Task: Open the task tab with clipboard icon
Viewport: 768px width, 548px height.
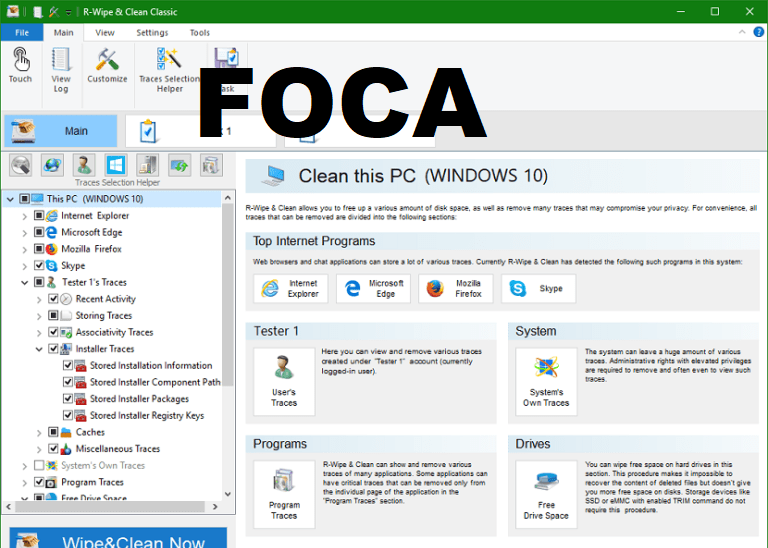Action: (201, 131)
